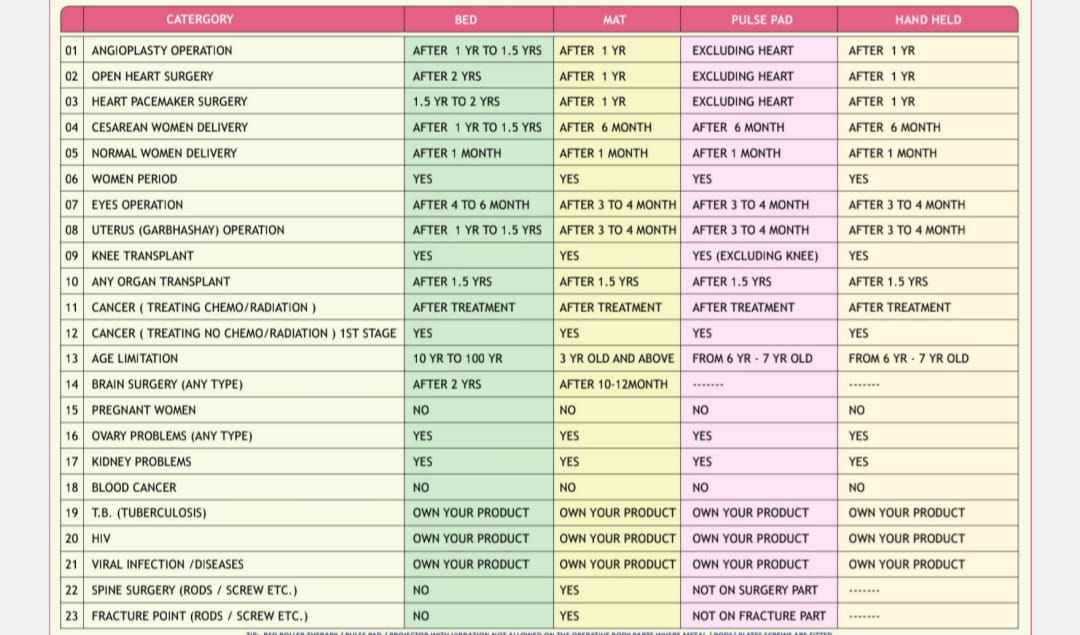Click the CESAREAN WOMEN DELIVERY category
Image resolution: width=1080 pixels, height=635 pixels.
(x=169, y=128)
